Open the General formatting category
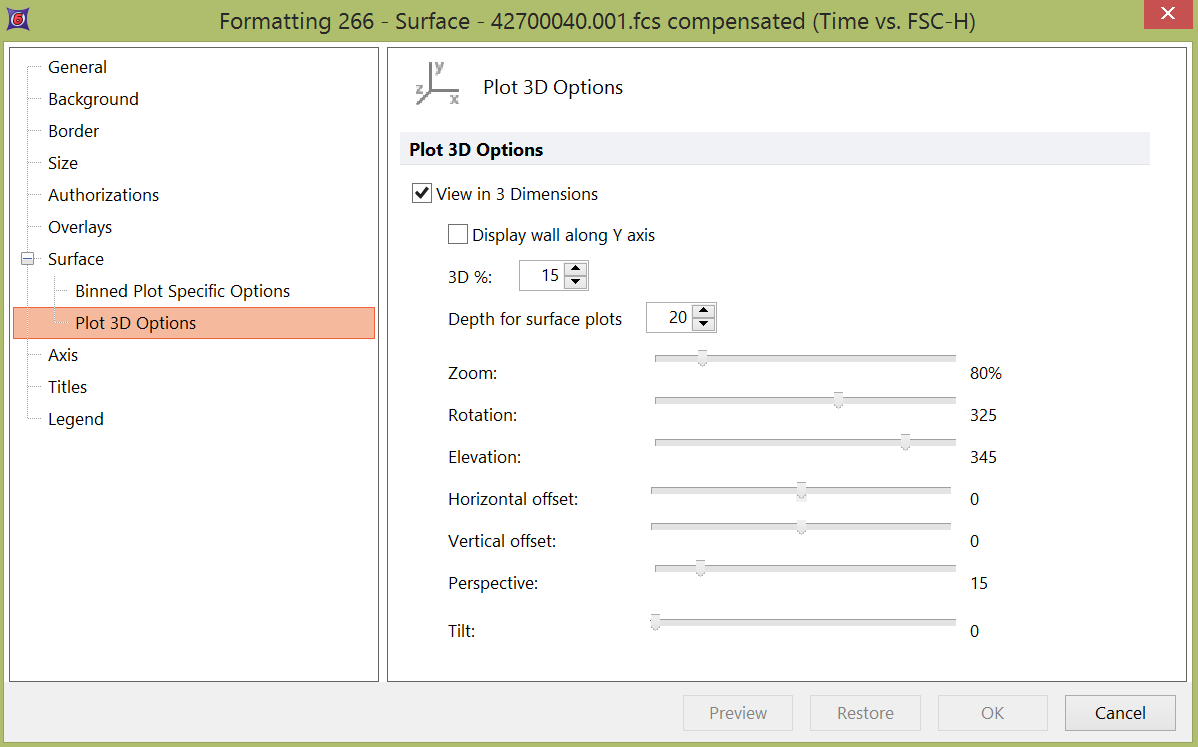 tap(77, 67)
